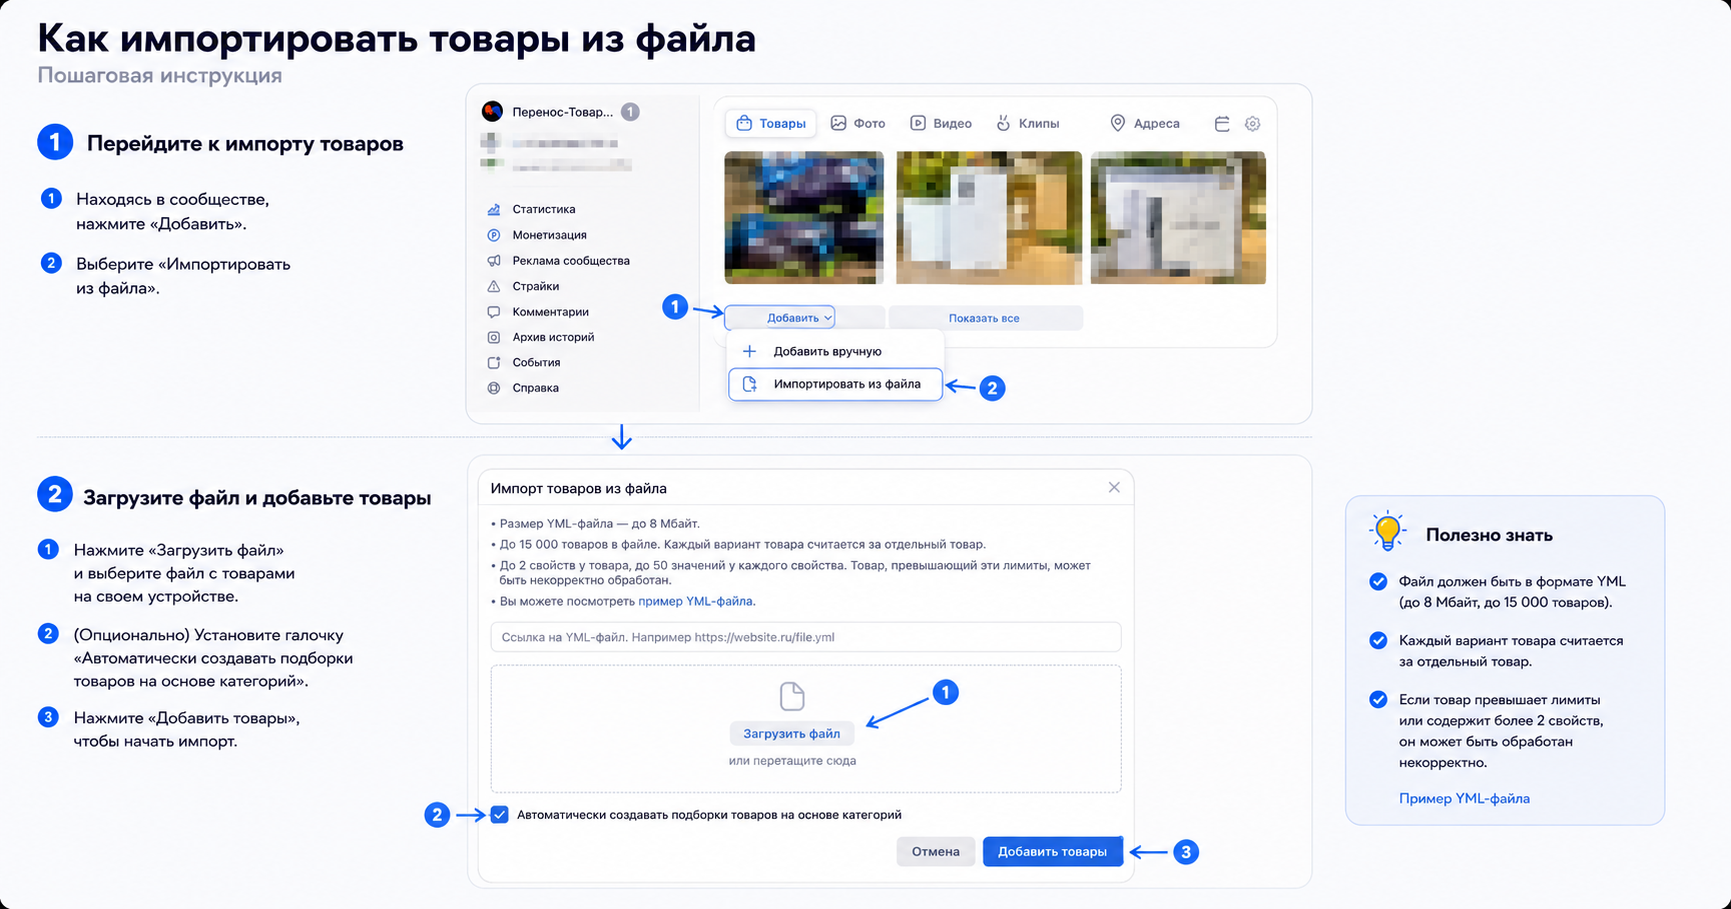Click the Перенос-Товар... community name
The height and width of the screenshot is (909, 1731).
pyautogui.click(x=563, y=112)
